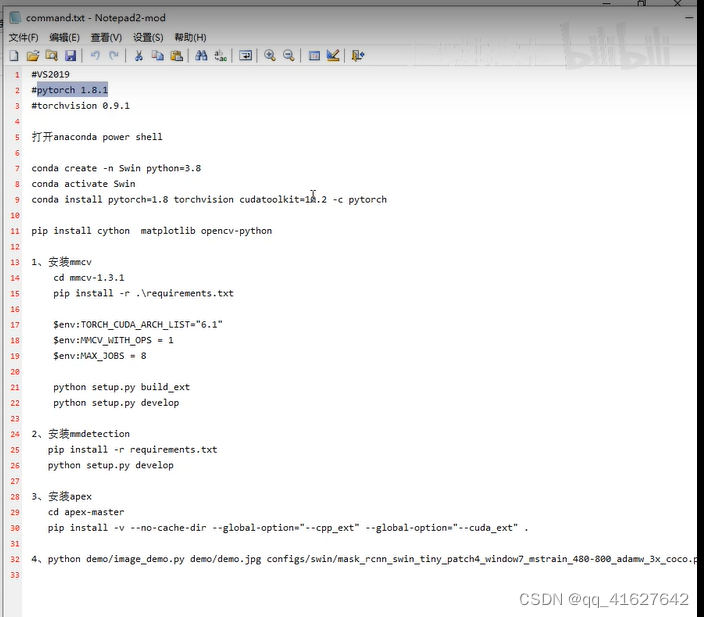Paste from clipboard using toolbar icon

click(177, 56)
